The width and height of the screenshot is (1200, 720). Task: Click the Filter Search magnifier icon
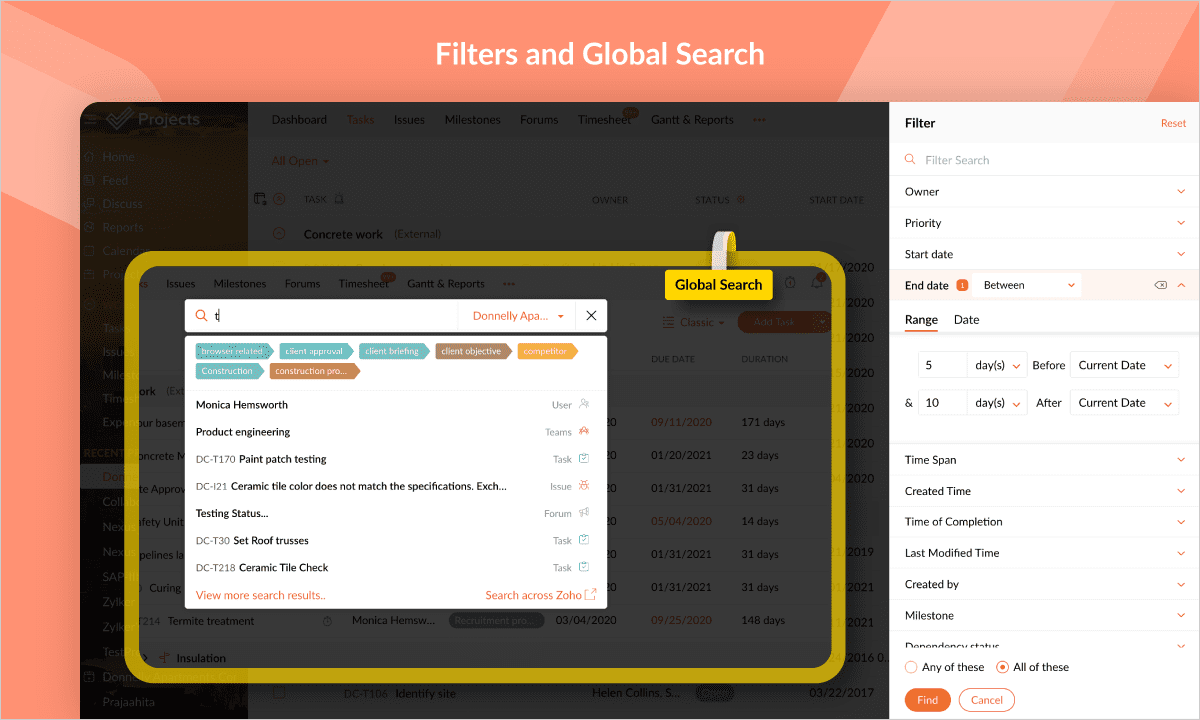[910, 160]
